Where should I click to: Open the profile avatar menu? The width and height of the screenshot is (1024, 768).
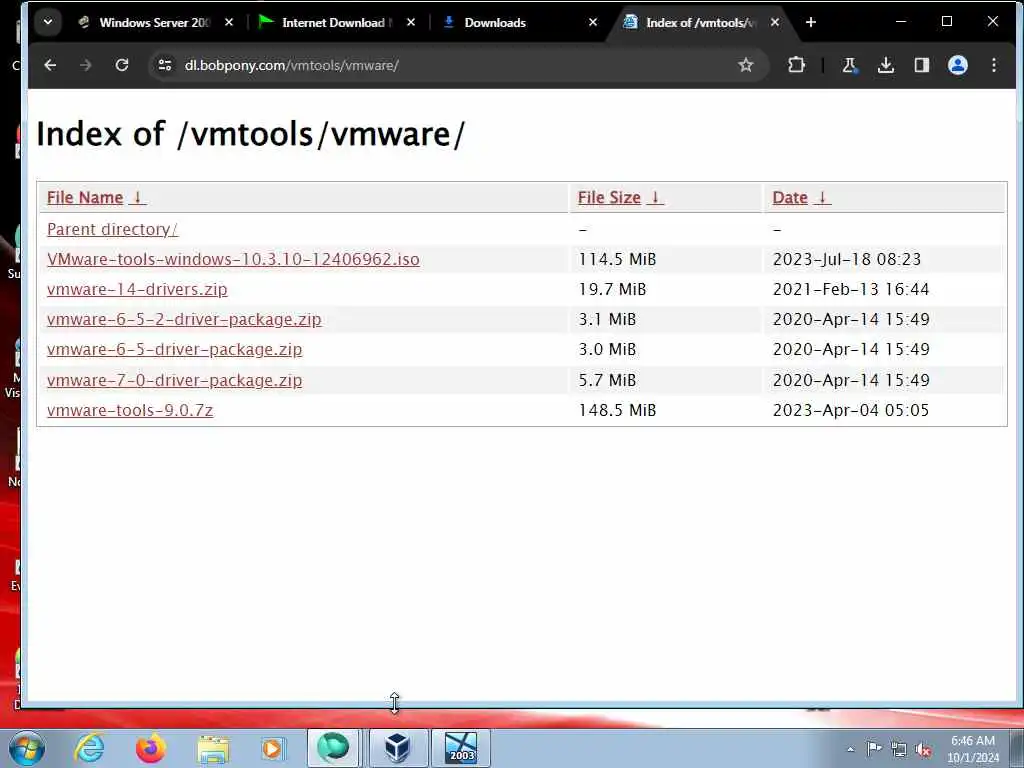957,65
